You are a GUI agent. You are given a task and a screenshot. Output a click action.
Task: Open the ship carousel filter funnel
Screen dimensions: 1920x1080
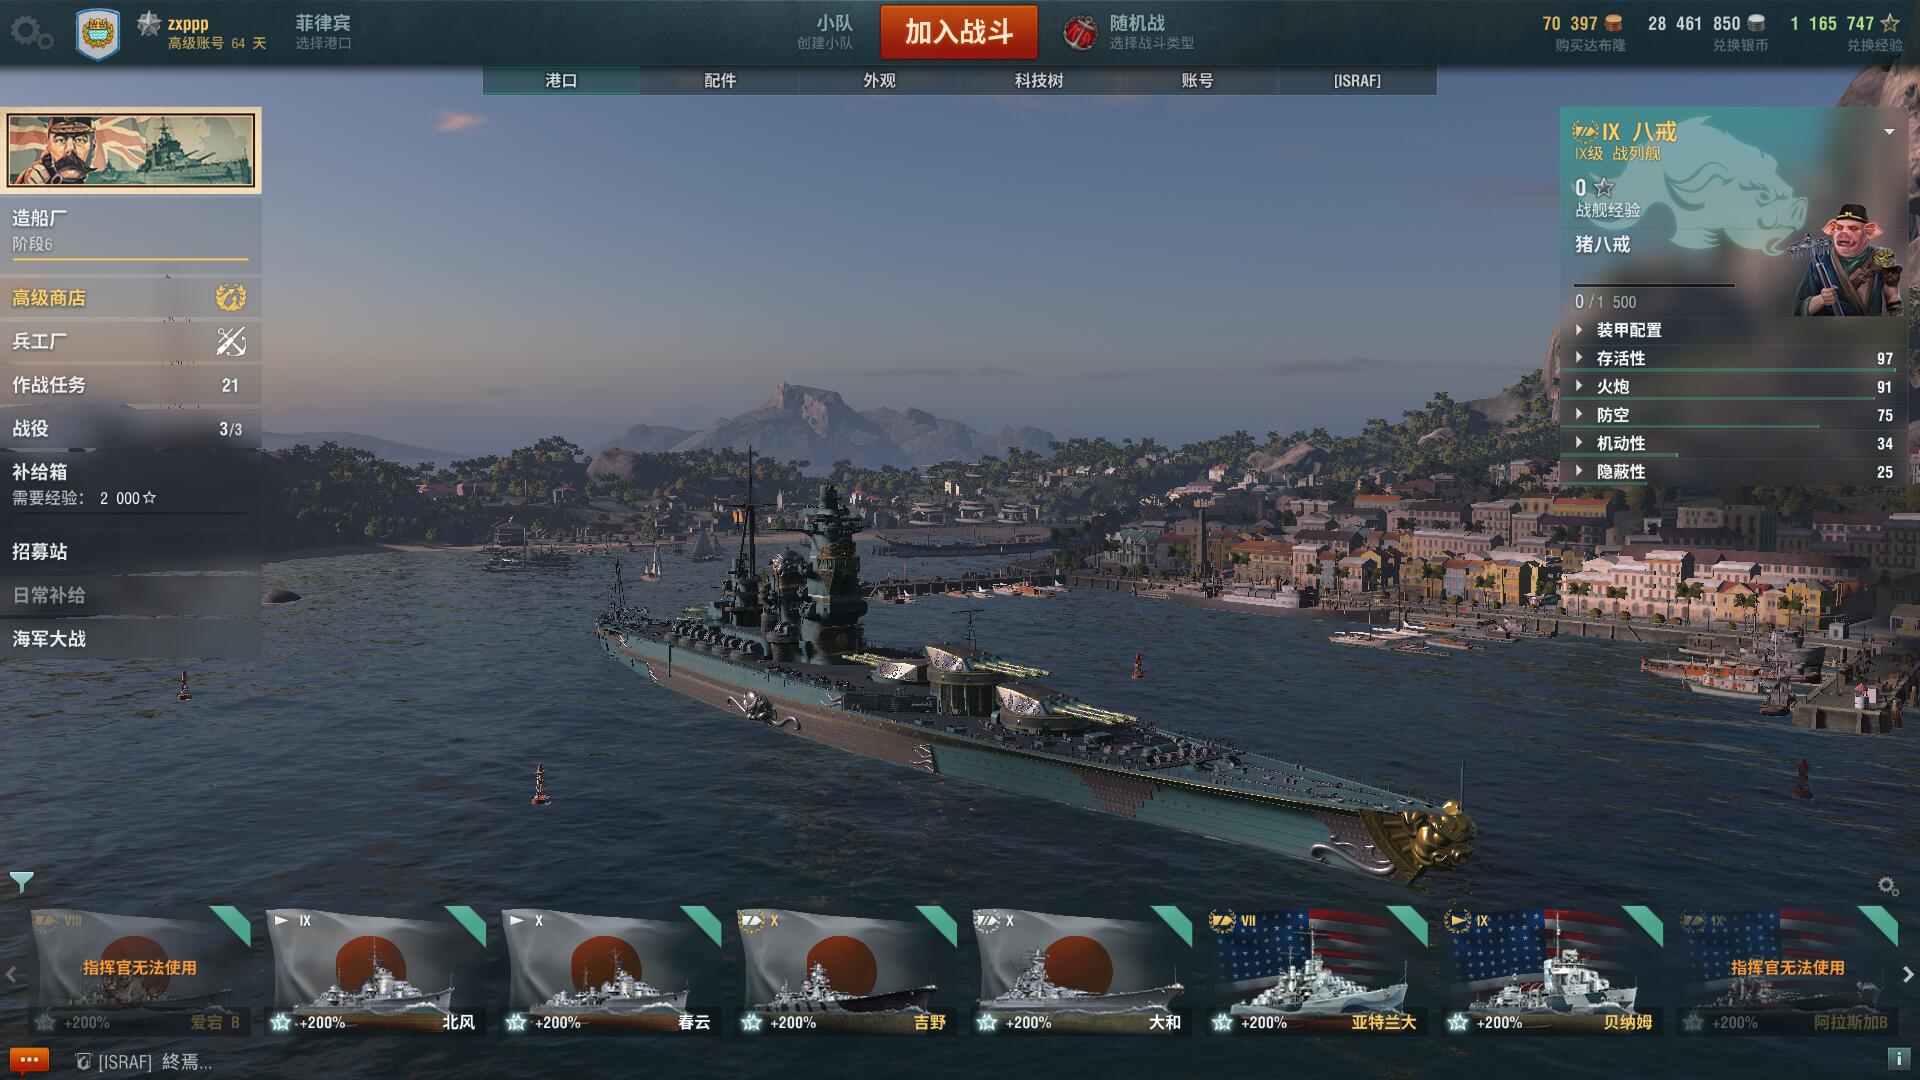click(x=22, y=882)
